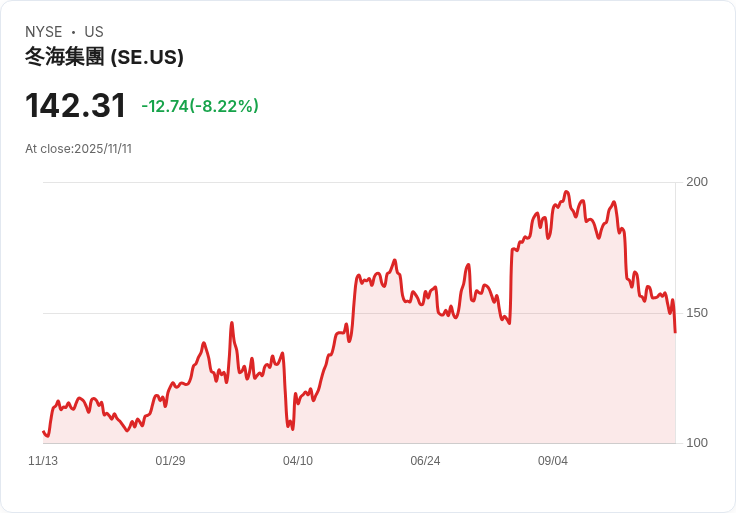Click the sharp dip low before 04/10

[292, 429]
